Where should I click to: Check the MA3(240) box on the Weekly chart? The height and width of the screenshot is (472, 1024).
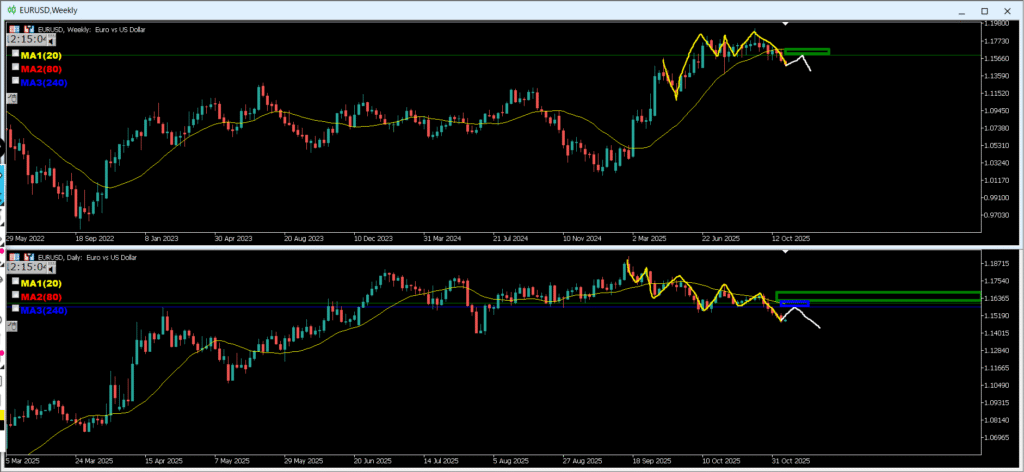coord(14,81)
